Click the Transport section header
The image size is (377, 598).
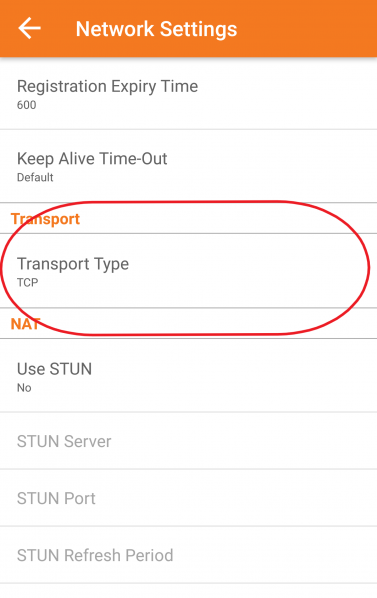pos(45,219)
